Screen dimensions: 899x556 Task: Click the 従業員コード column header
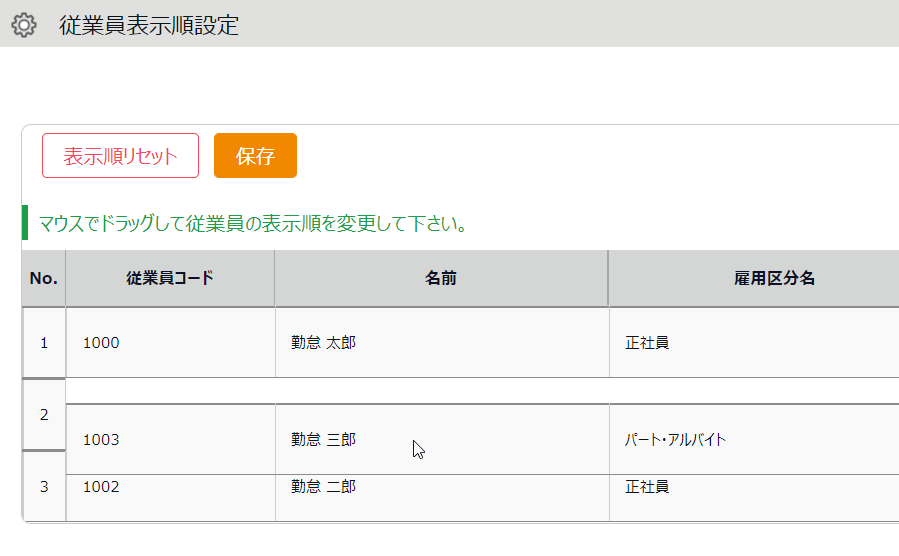170,278
